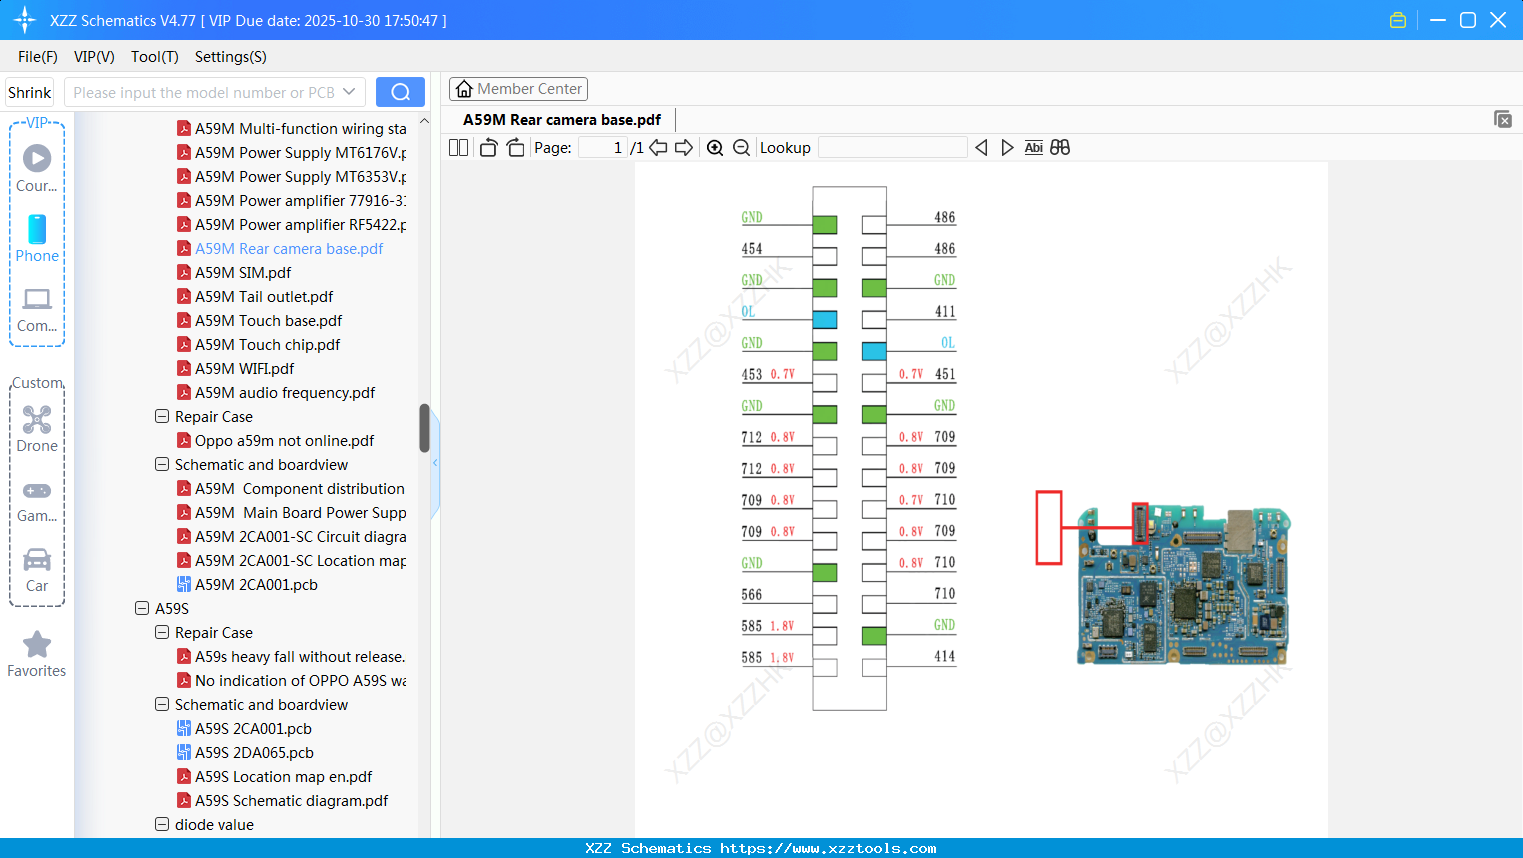Collapse the A59S tree node
This screenshot has height=858, width=1523.
[x=142, y=608]
